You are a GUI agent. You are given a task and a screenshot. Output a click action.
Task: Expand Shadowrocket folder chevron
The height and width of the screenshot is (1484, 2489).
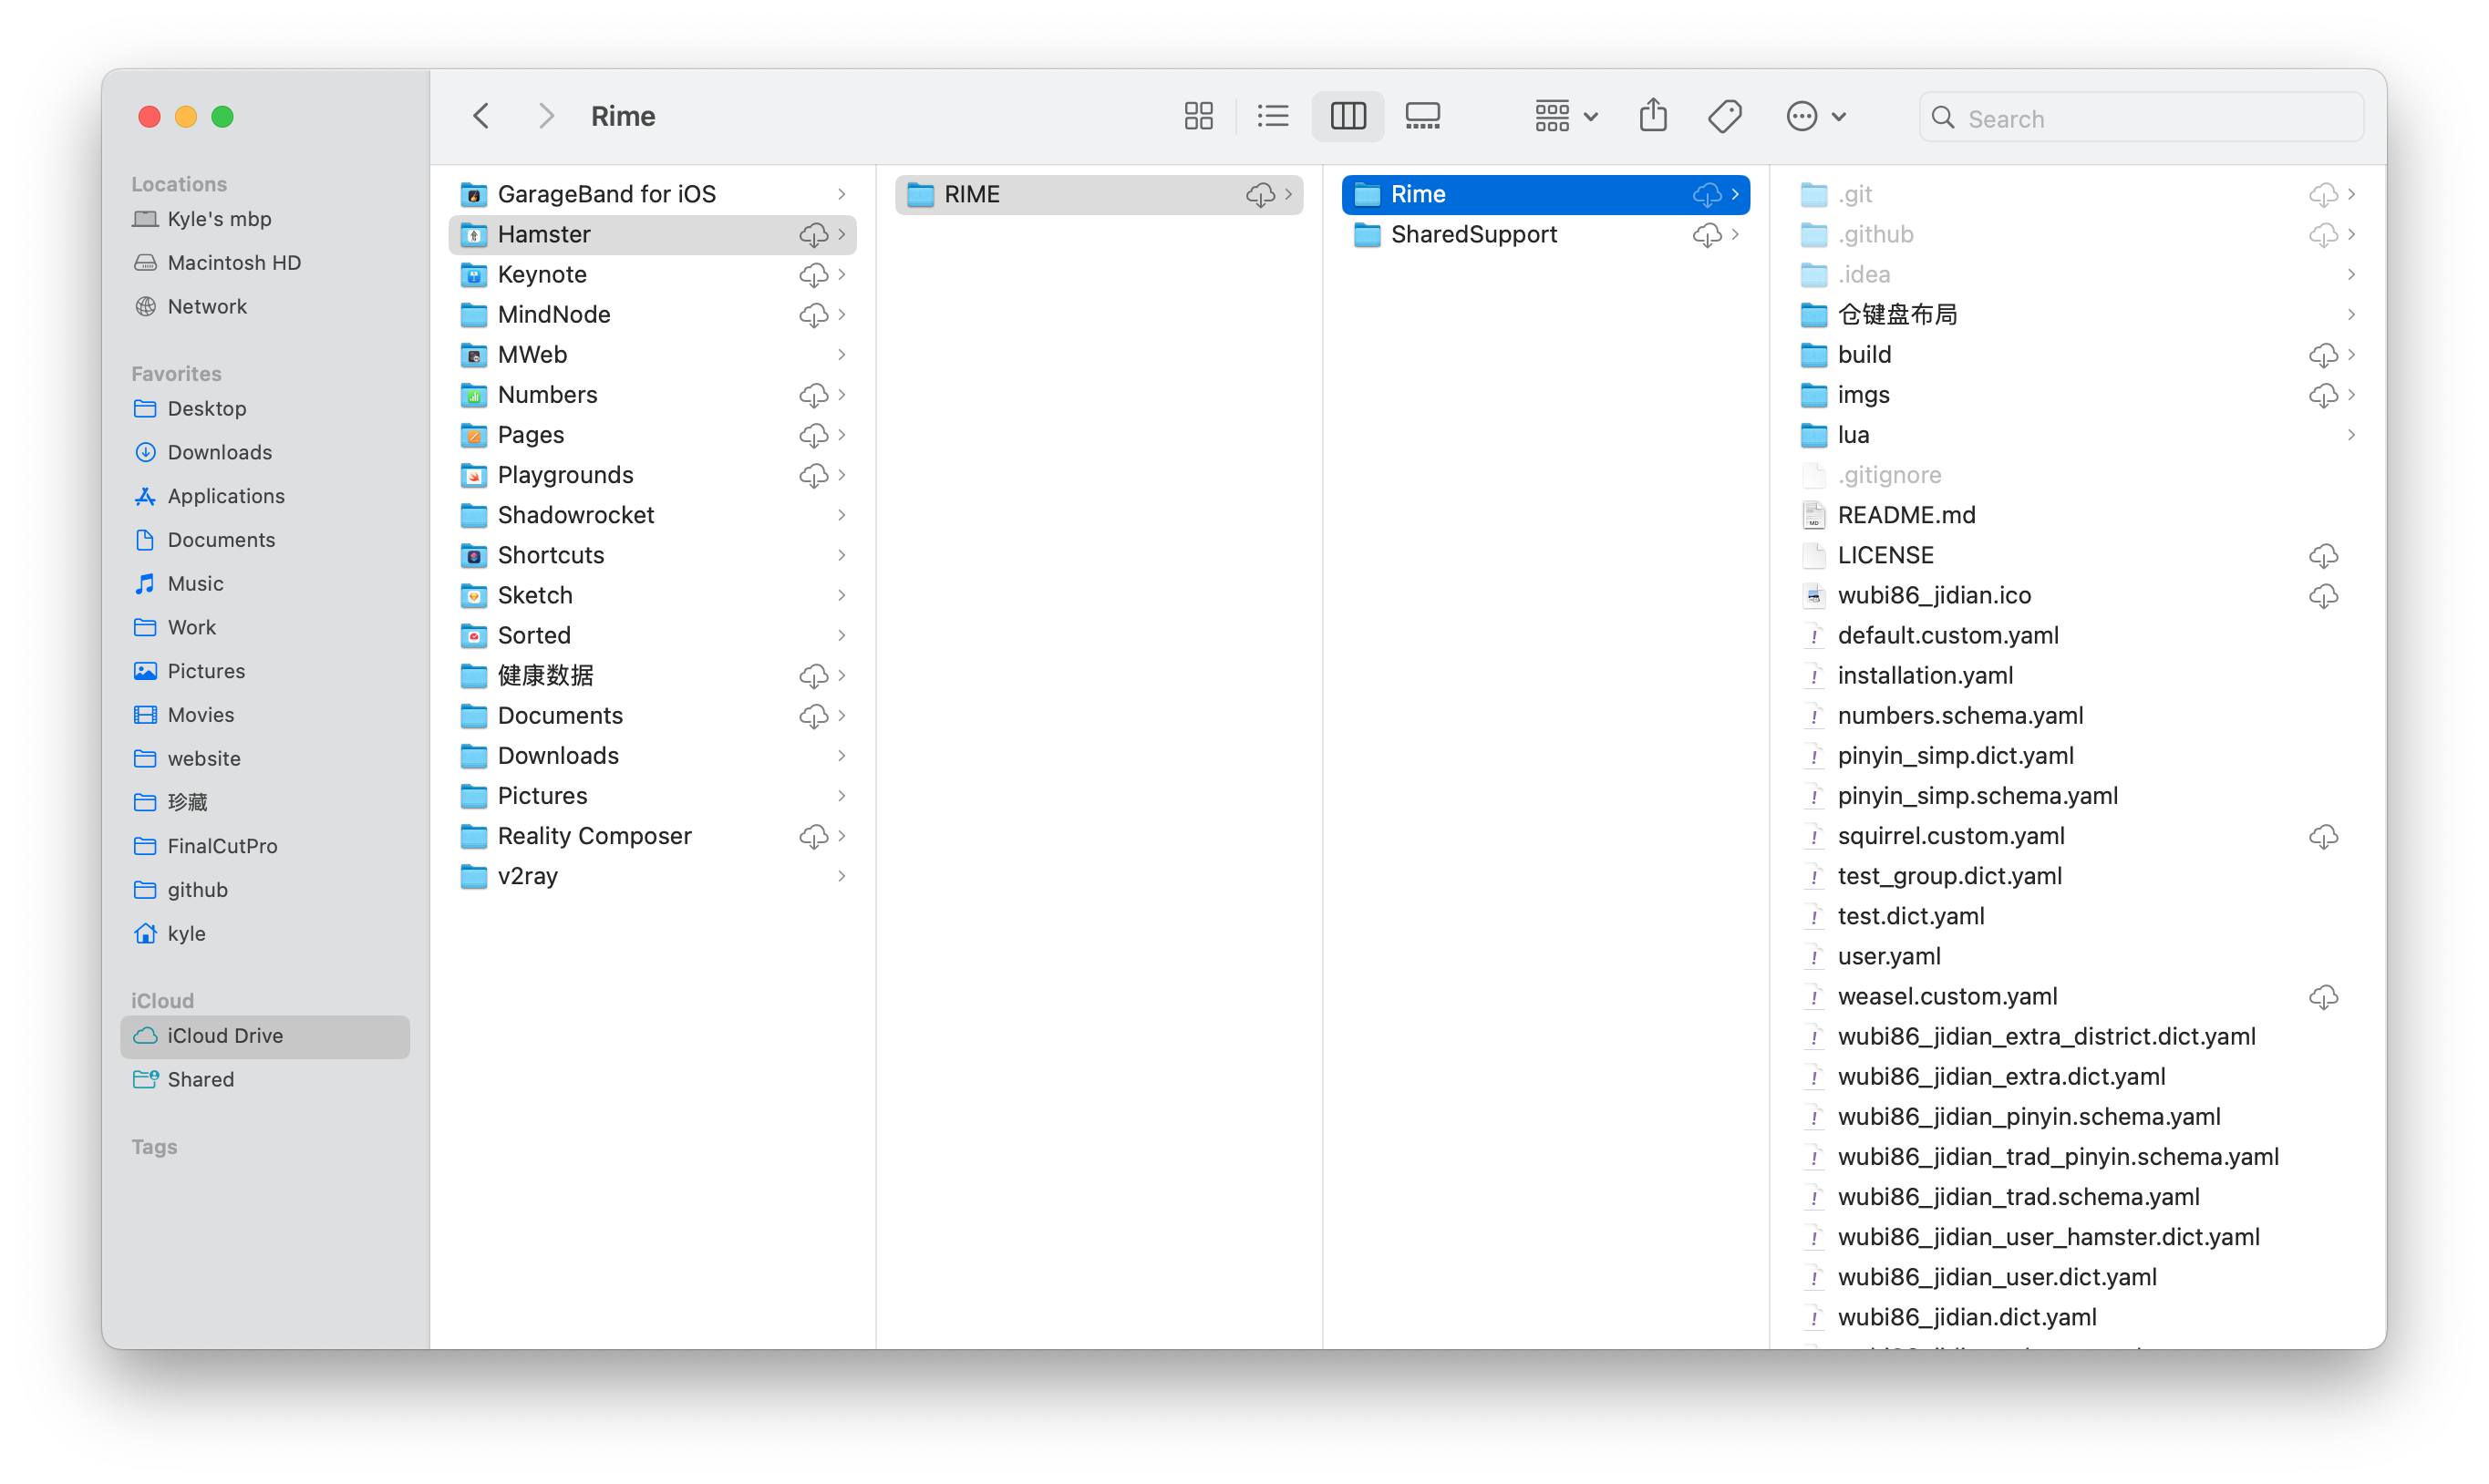pos(842,515)
